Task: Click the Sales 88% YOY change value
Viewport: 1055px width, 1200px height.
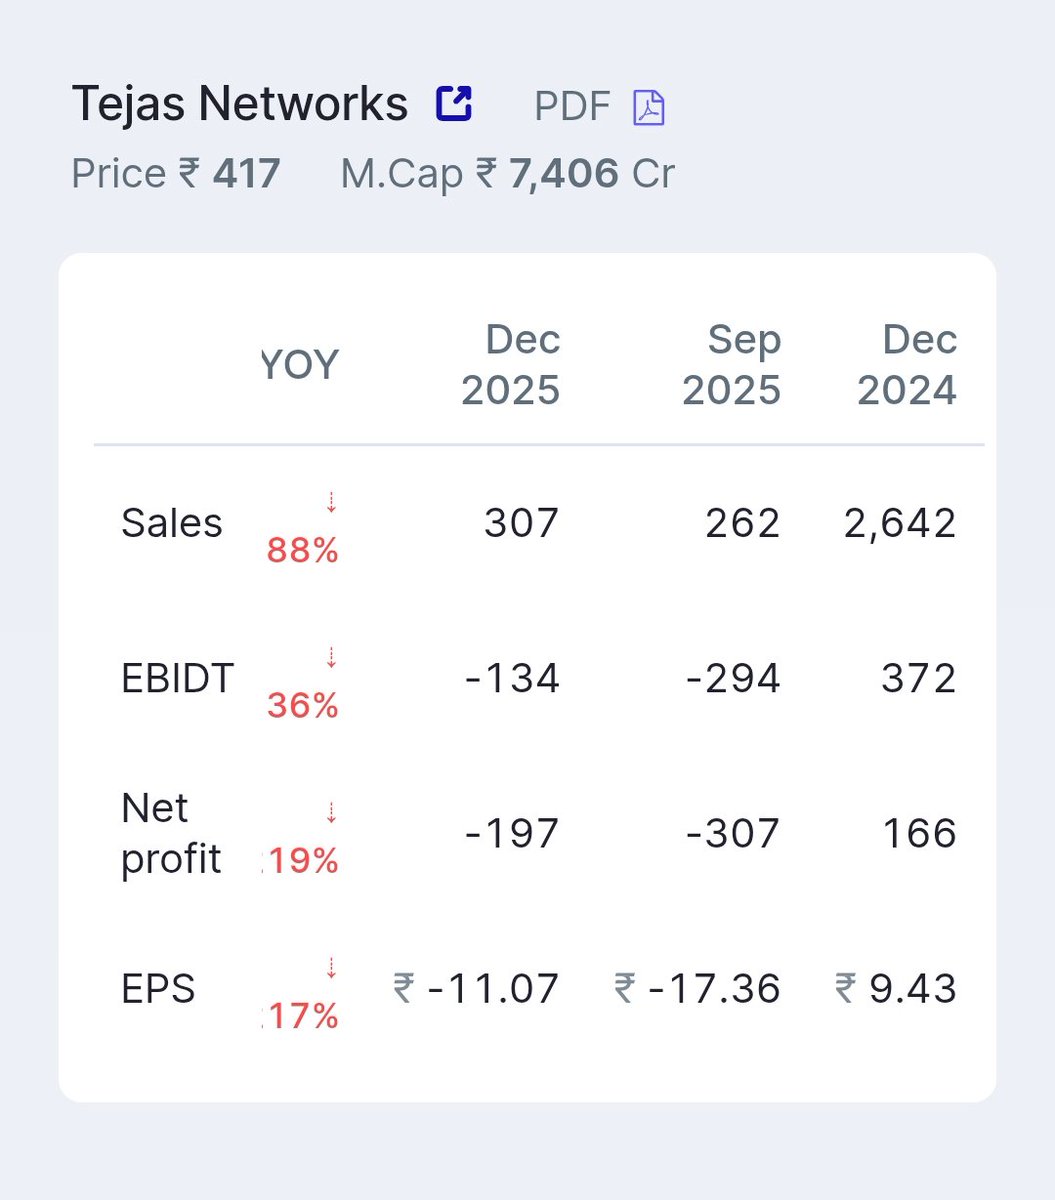Action: click(x=303, y=550)
